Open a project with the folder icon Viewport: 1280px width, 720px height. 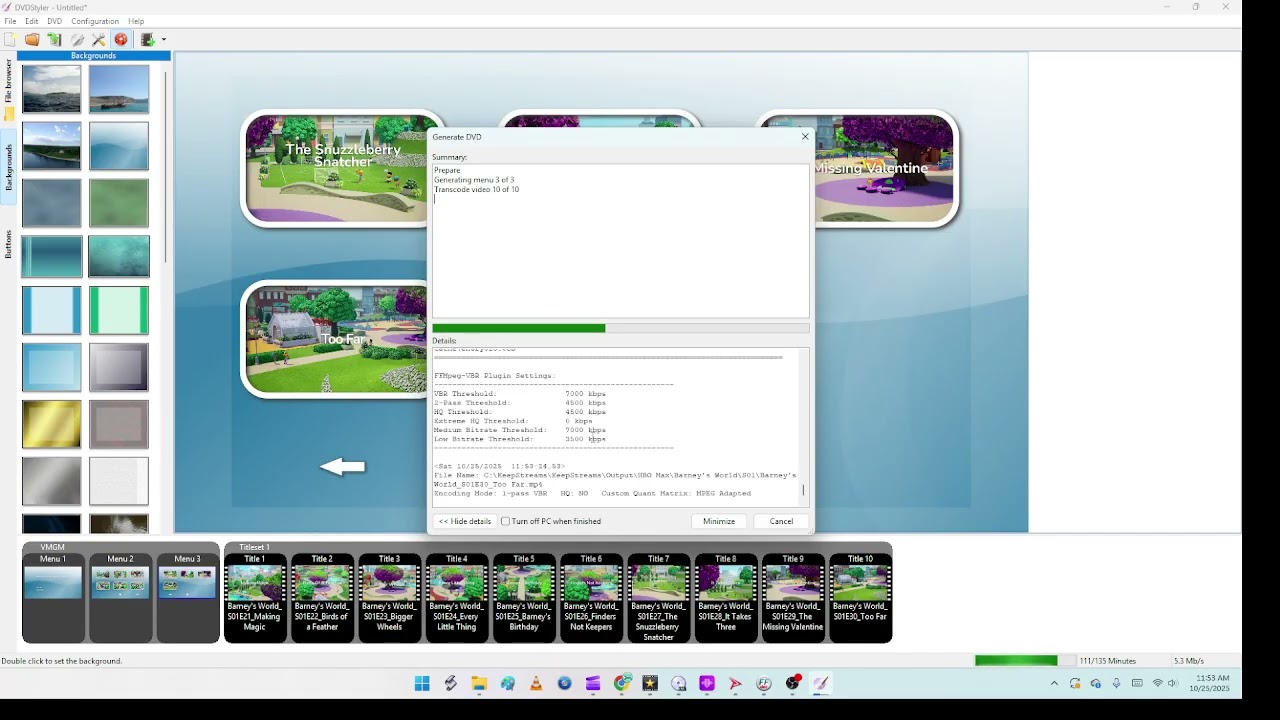(x=32, y=40)
